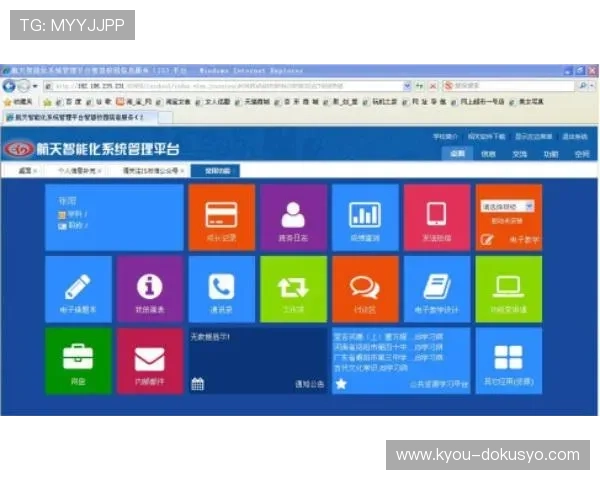Image resolution: width=600 pixels, height=480 pixels.
Task: Close the second page tab
Action: (x=99, y=171)
